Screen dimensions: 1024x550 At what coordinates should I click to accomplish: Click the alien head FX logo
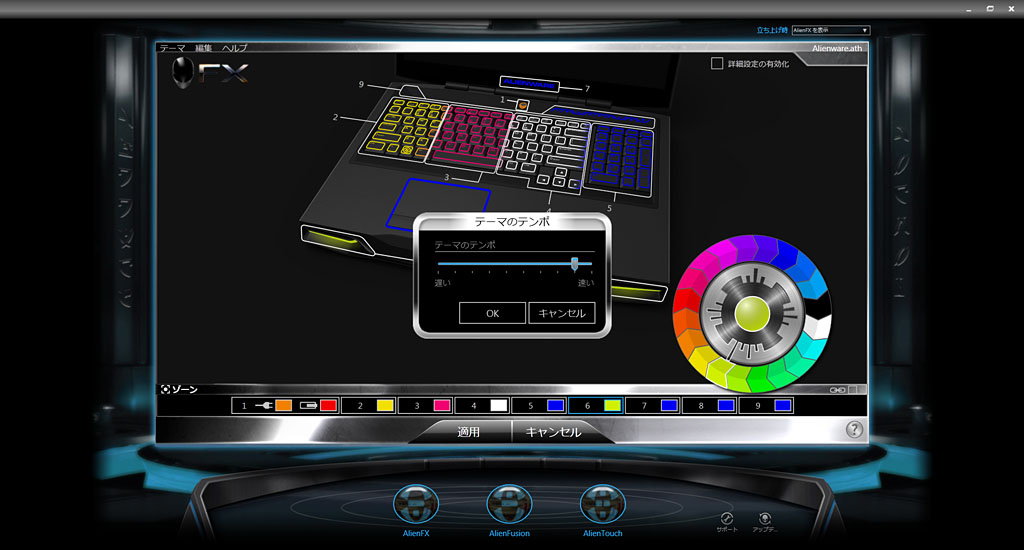[x=184, y=72]
